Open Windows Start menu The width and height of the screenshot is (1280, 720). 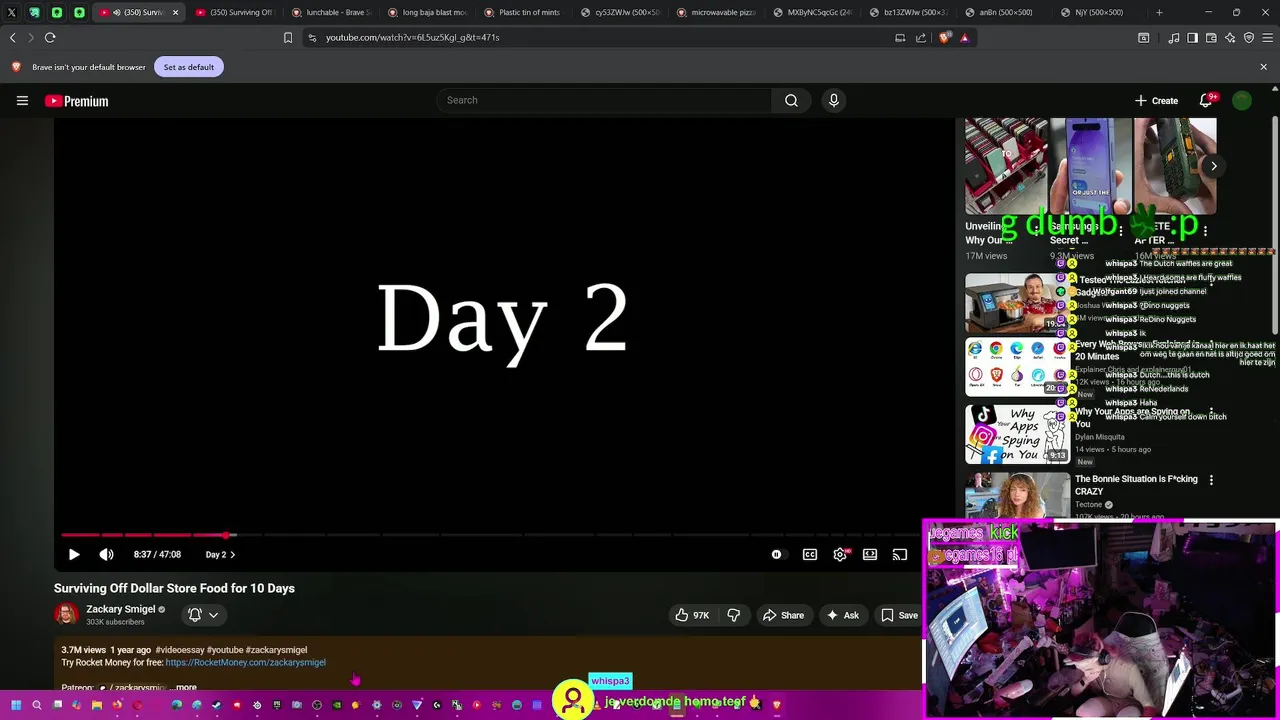pos(16,705)
